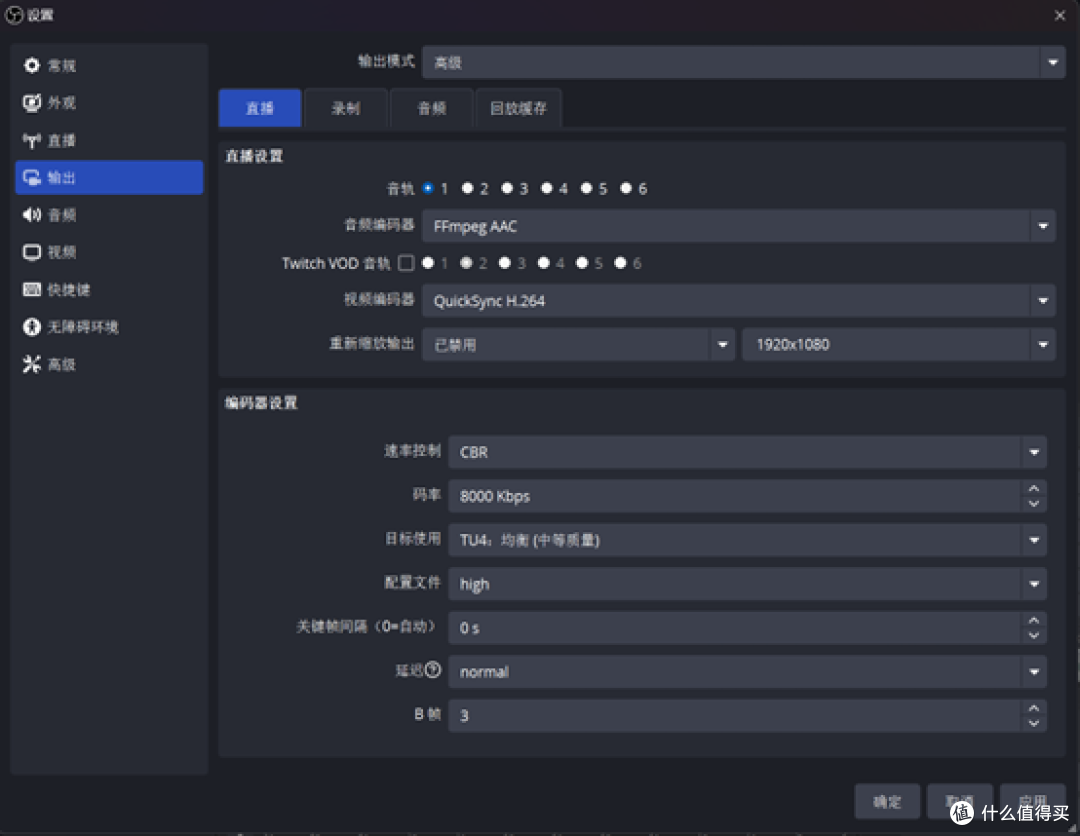Open the 1920x1080 resolution dropdown
Viewport: 1080px width, 836px height.
(899, 344)
